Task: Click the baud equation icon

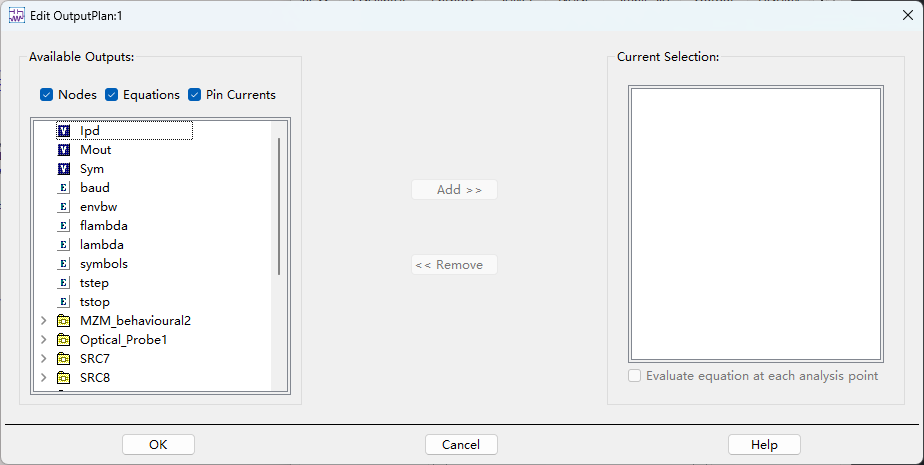Action: 64,188
